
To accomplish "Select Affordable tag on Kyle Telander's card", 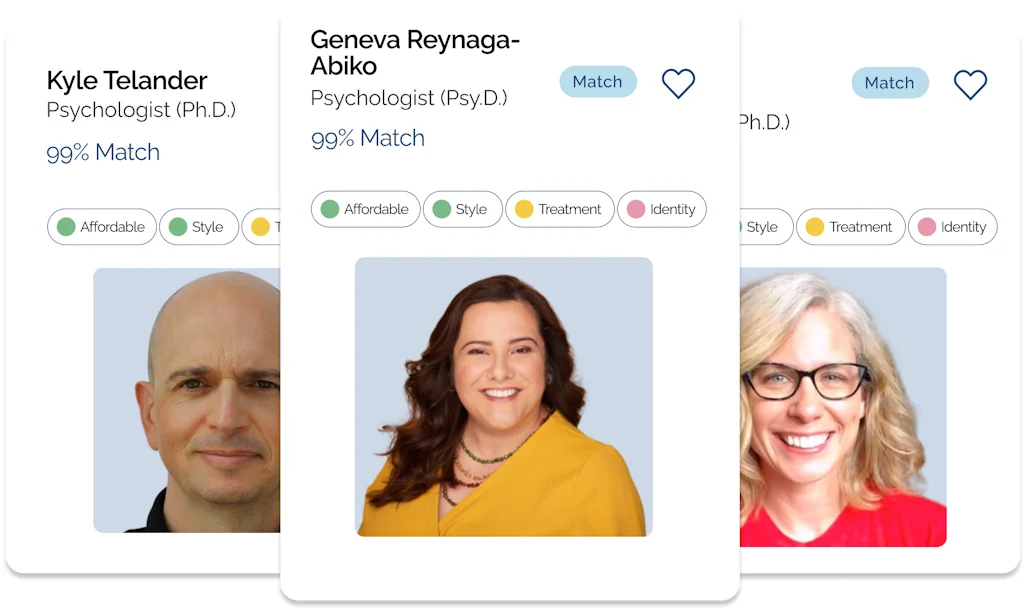I will click(x=102, y=227).
